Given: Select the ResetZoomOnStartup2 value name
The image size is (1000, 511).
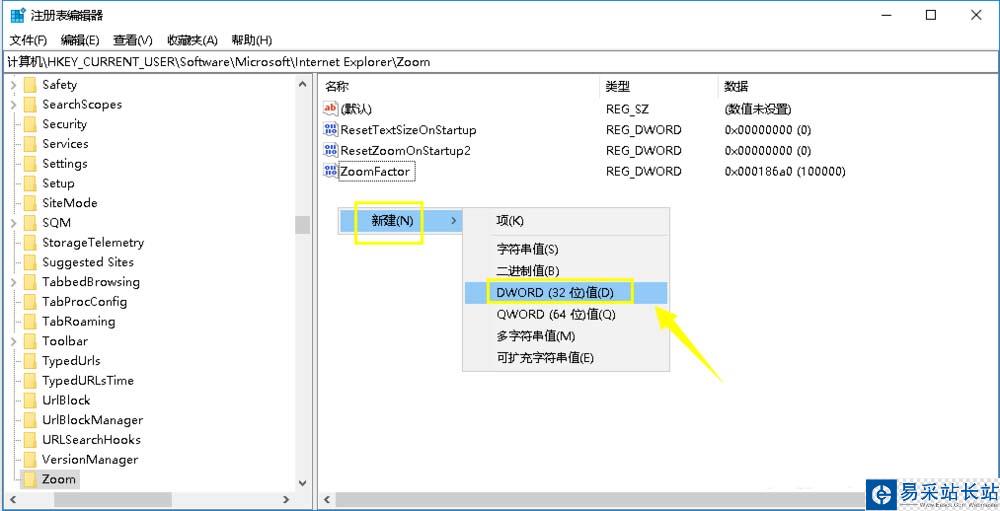Looking at the screenshot, I should point(406,151).
